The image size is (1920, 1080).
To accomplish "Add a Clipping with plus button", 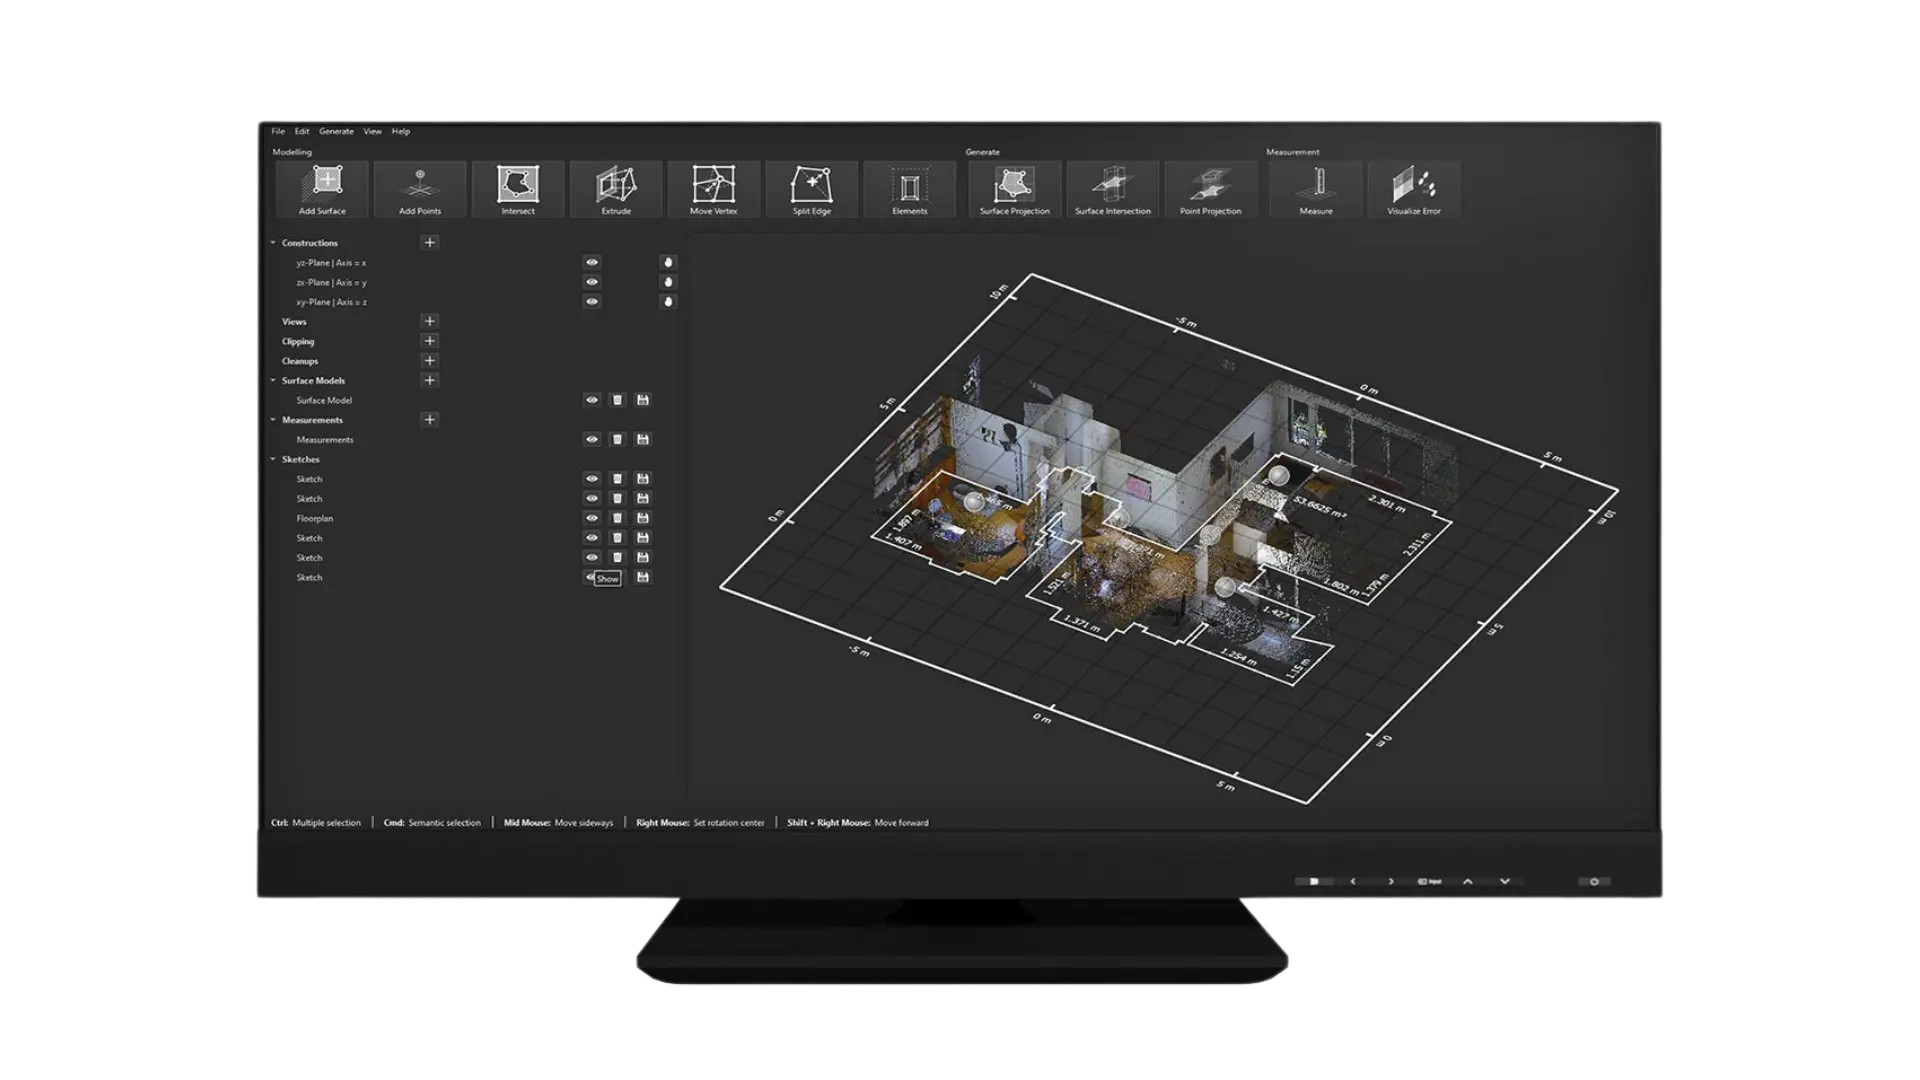I will coord(429,341).
